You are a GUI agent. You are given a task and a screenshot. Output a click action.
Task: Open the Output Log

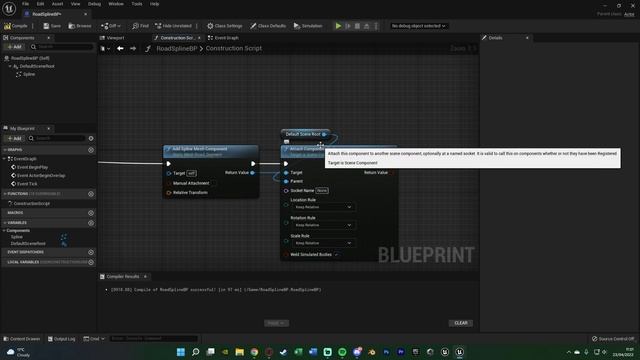[x=62, y=339]
